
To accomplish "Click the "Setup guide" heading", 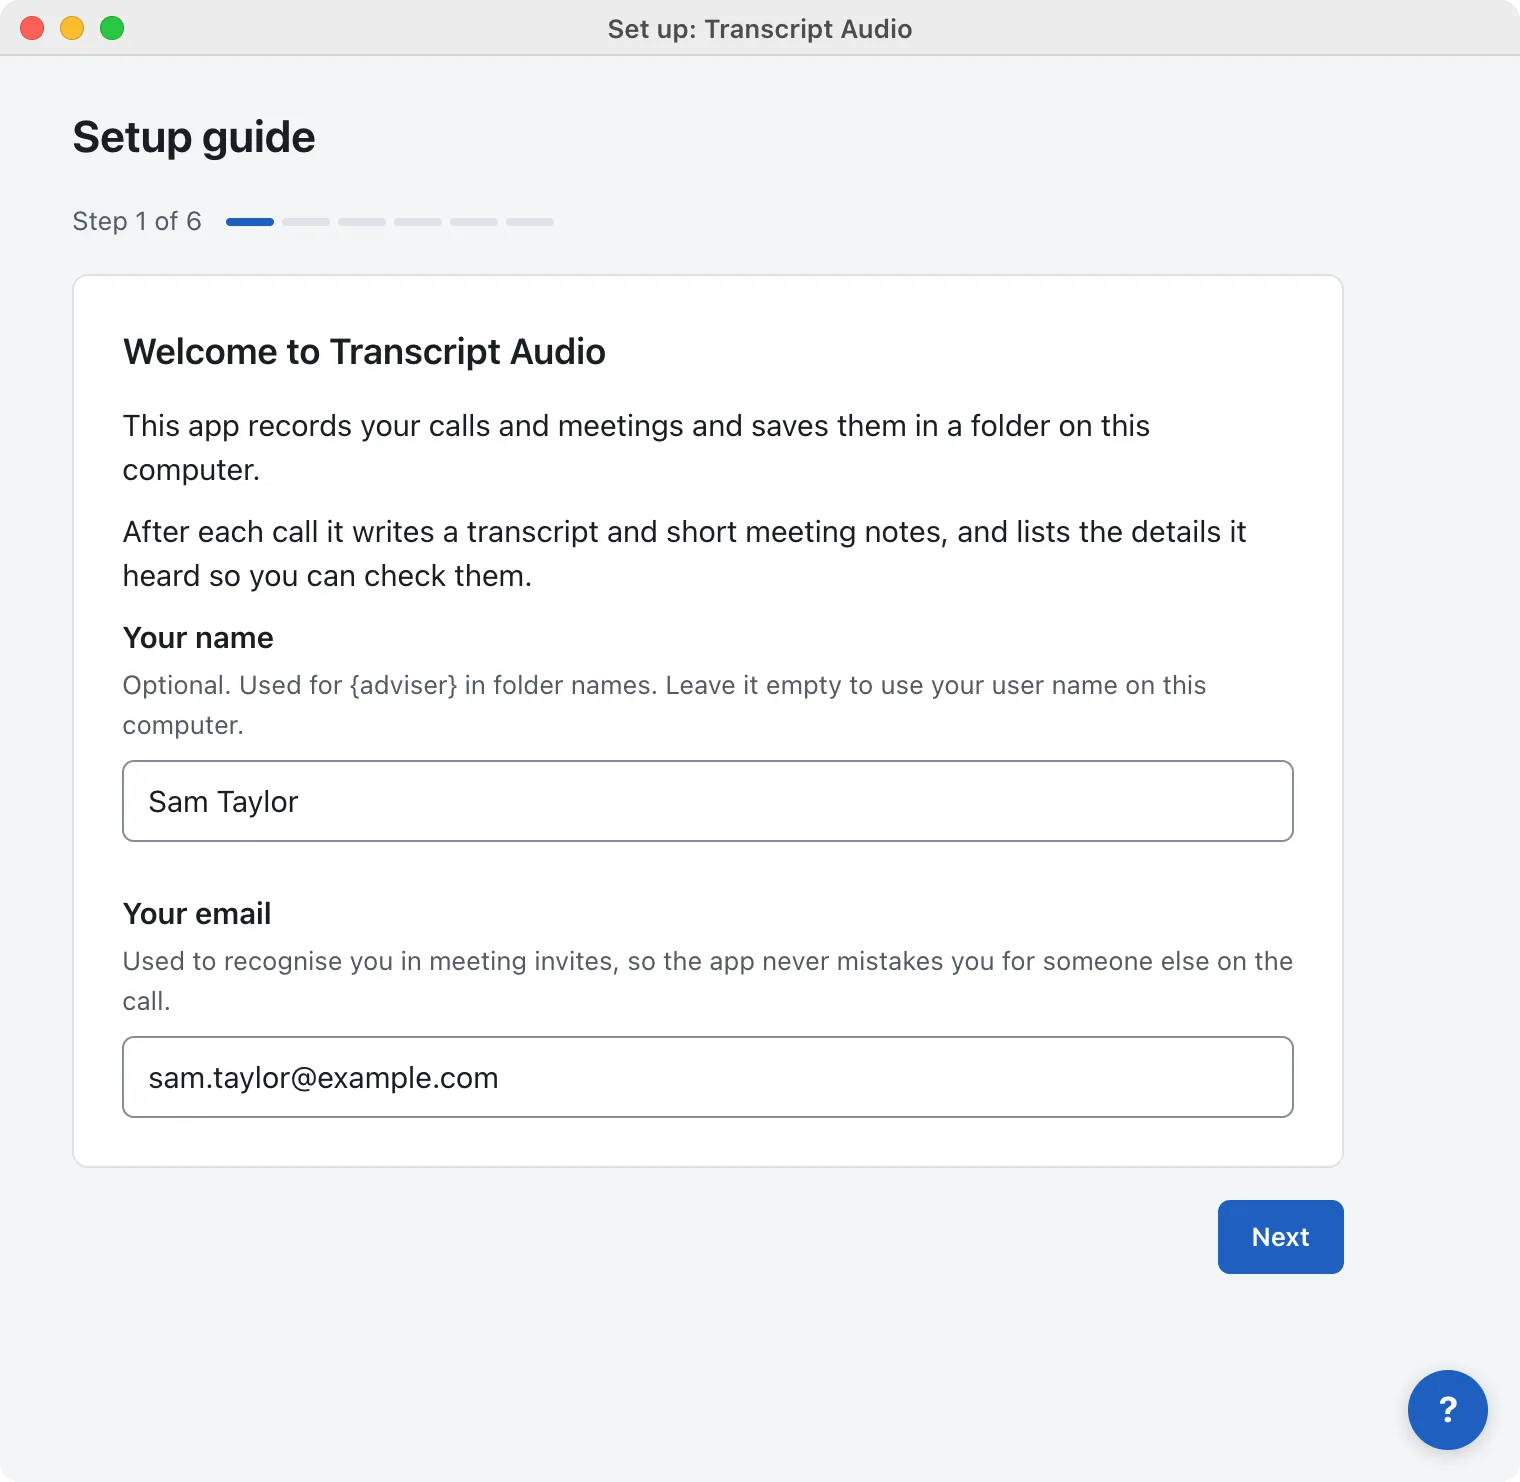I will point(194,137).
